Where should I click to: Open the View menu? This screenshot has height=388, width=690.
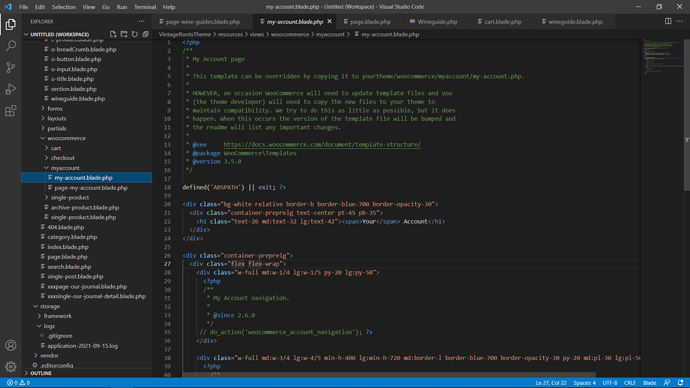pos(88,7)
